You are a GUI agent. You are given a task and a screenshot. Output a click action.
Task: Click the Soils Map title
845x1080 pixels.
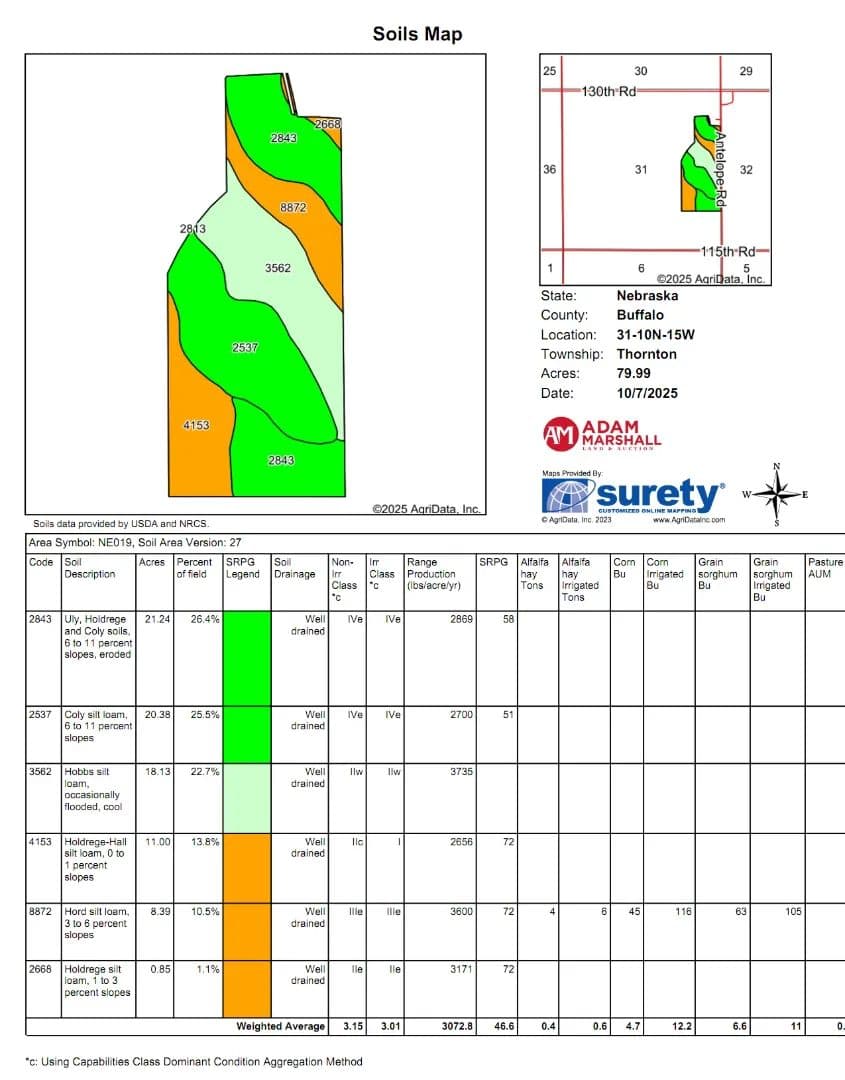pyautogui.click(x=417, y=34)
